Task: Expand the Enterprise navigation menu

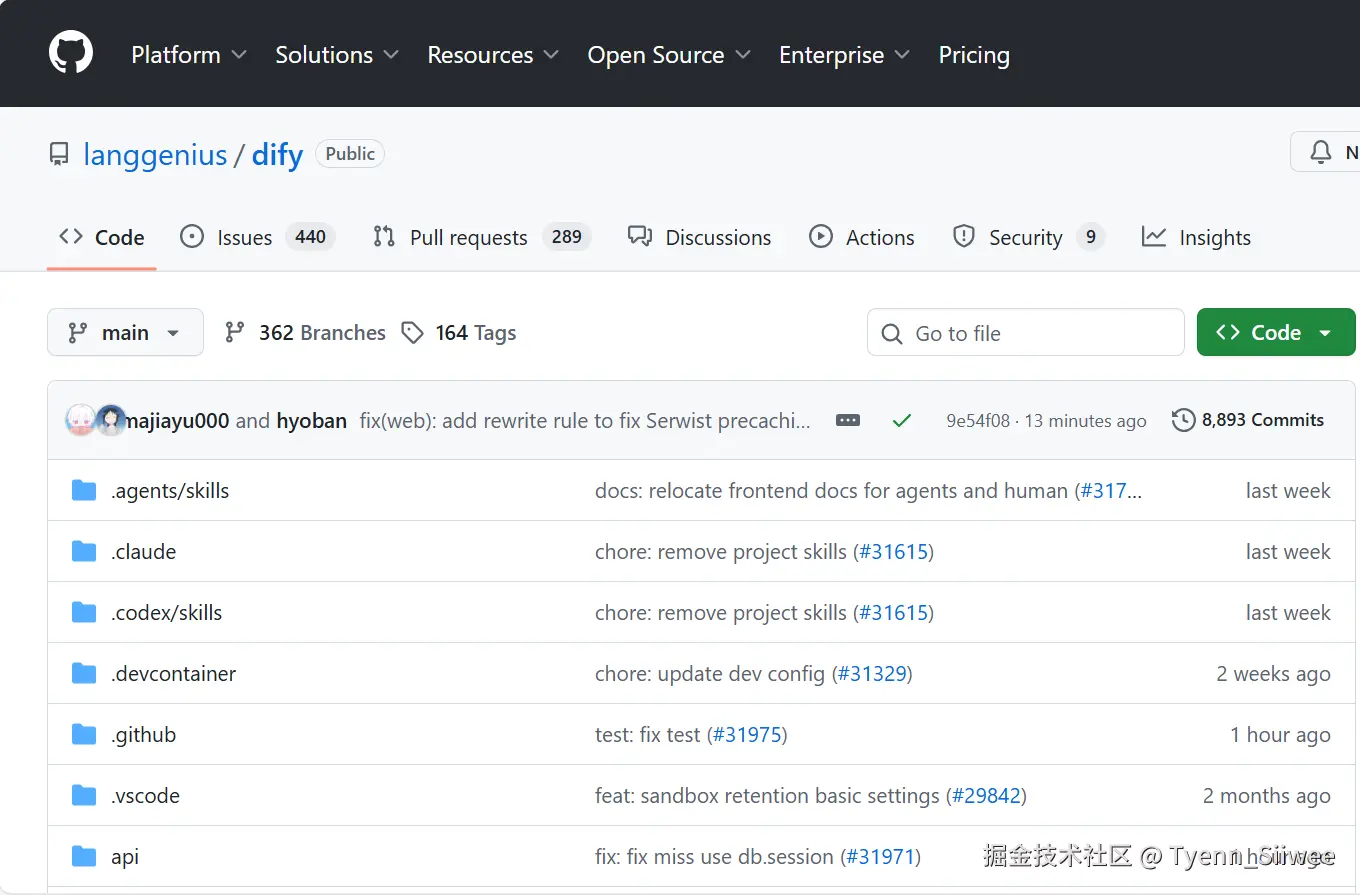Action: click(845, 55)
